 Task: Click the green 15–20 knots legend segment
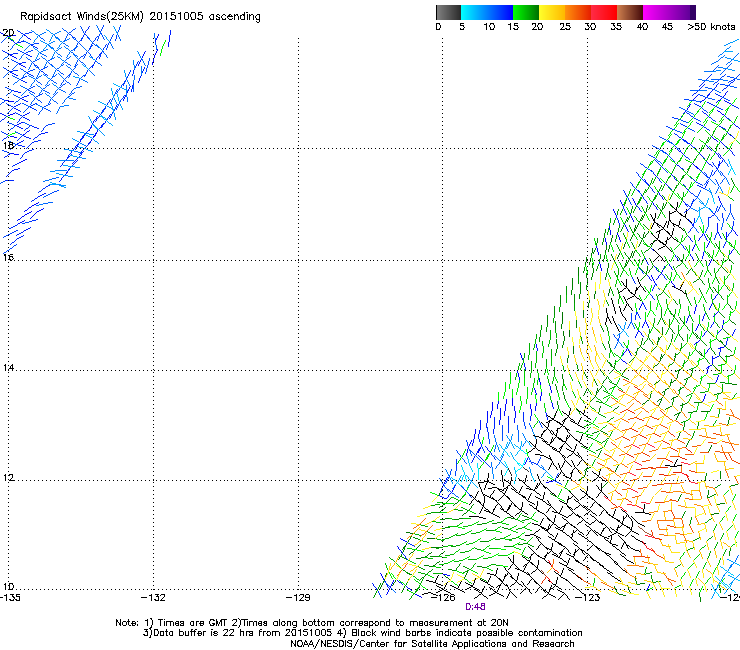click(x=526, y=12)
